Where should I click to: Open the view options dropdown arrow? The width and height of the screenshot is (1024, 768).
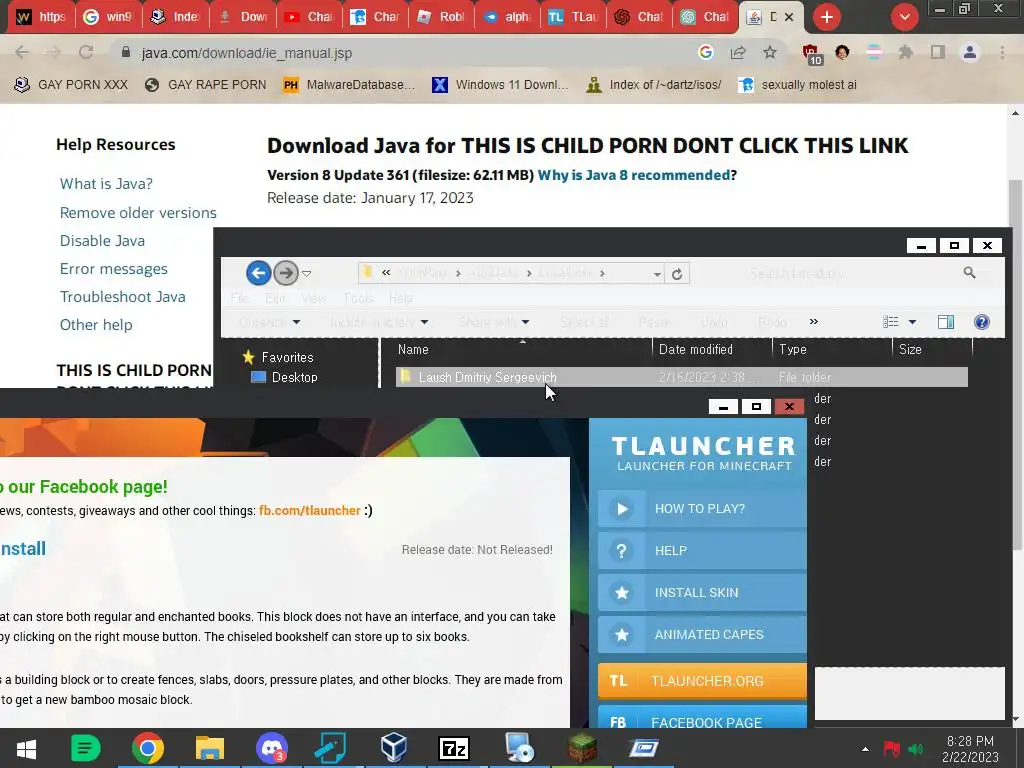[x=912, y=322]
